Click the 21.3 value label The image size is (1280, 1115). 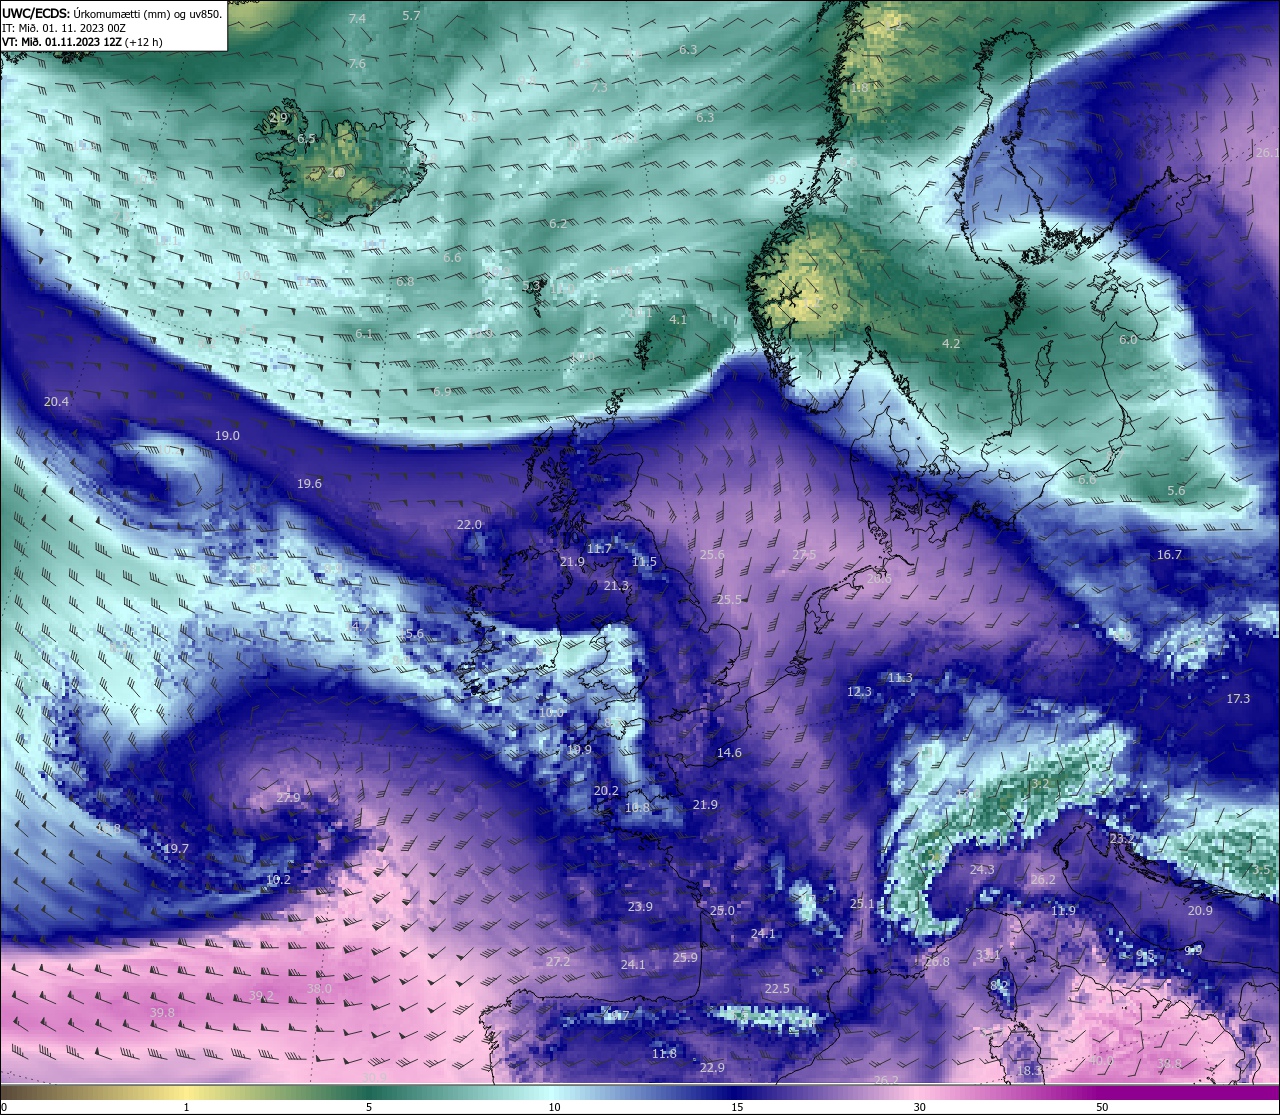pos(616,586)
